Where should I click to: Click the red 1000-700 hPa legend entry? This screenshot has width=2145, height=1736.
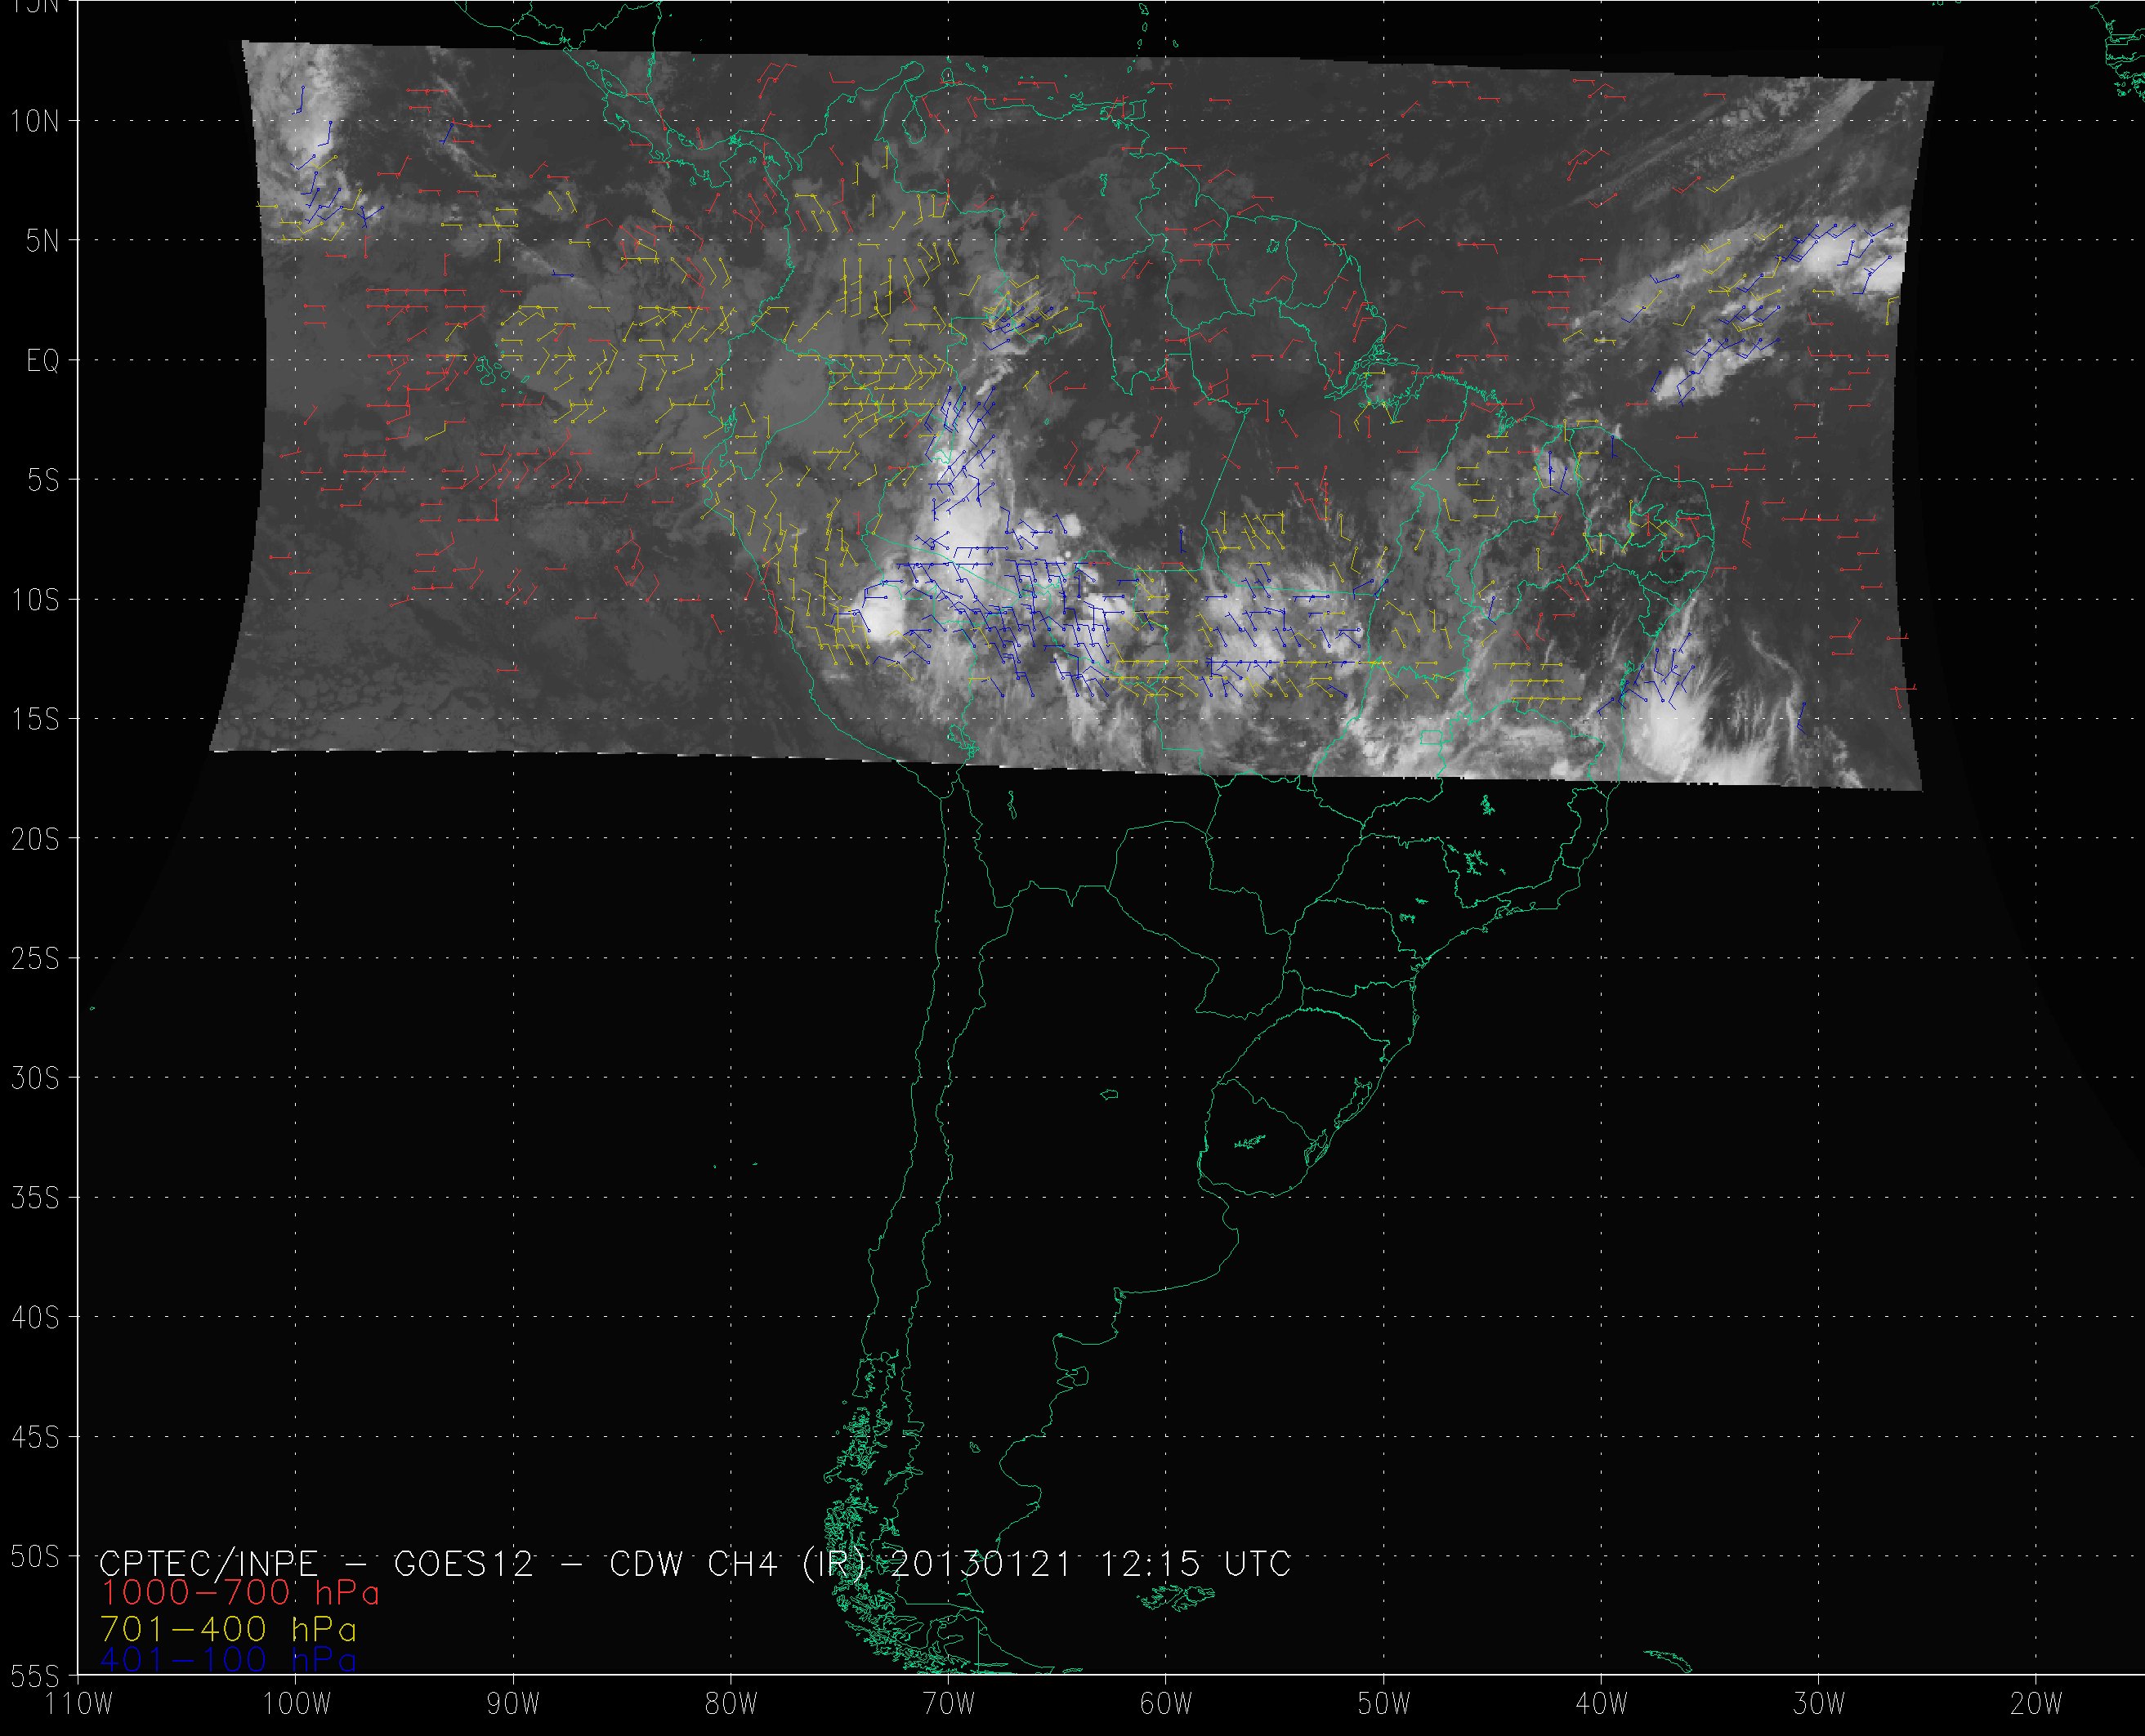click(x=240, y=1593)
